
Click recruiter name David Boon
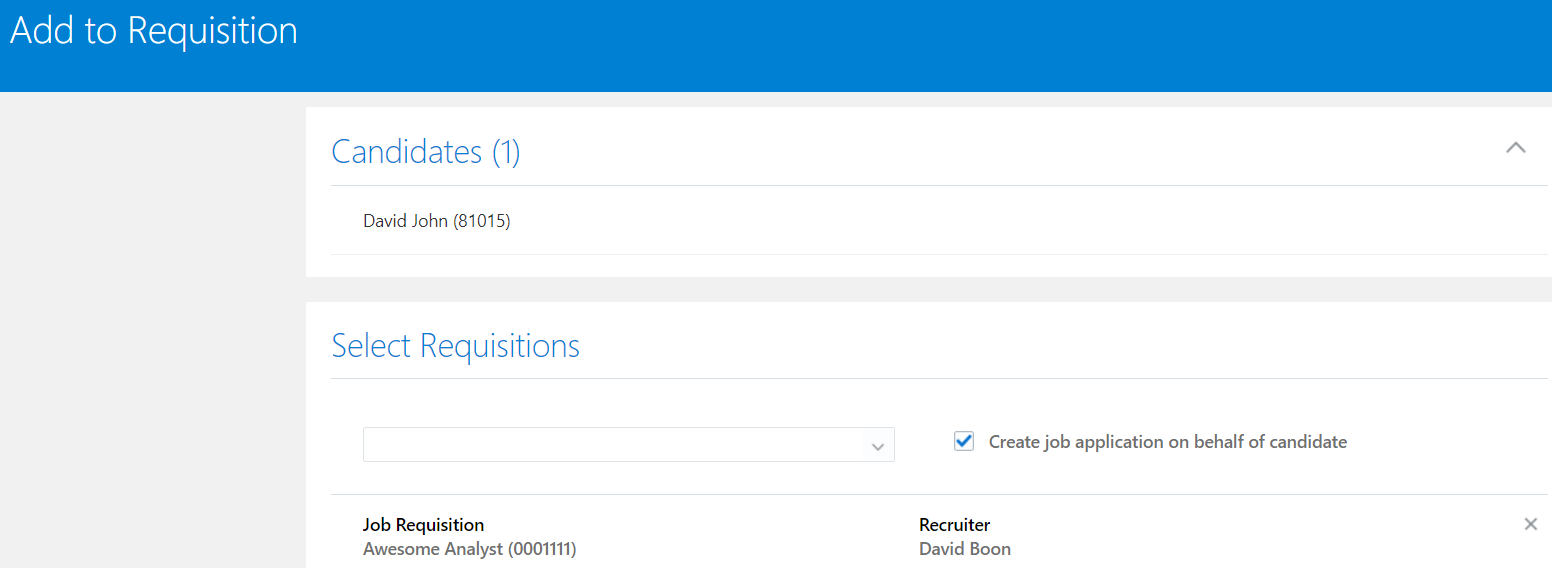tap(964, 549)
